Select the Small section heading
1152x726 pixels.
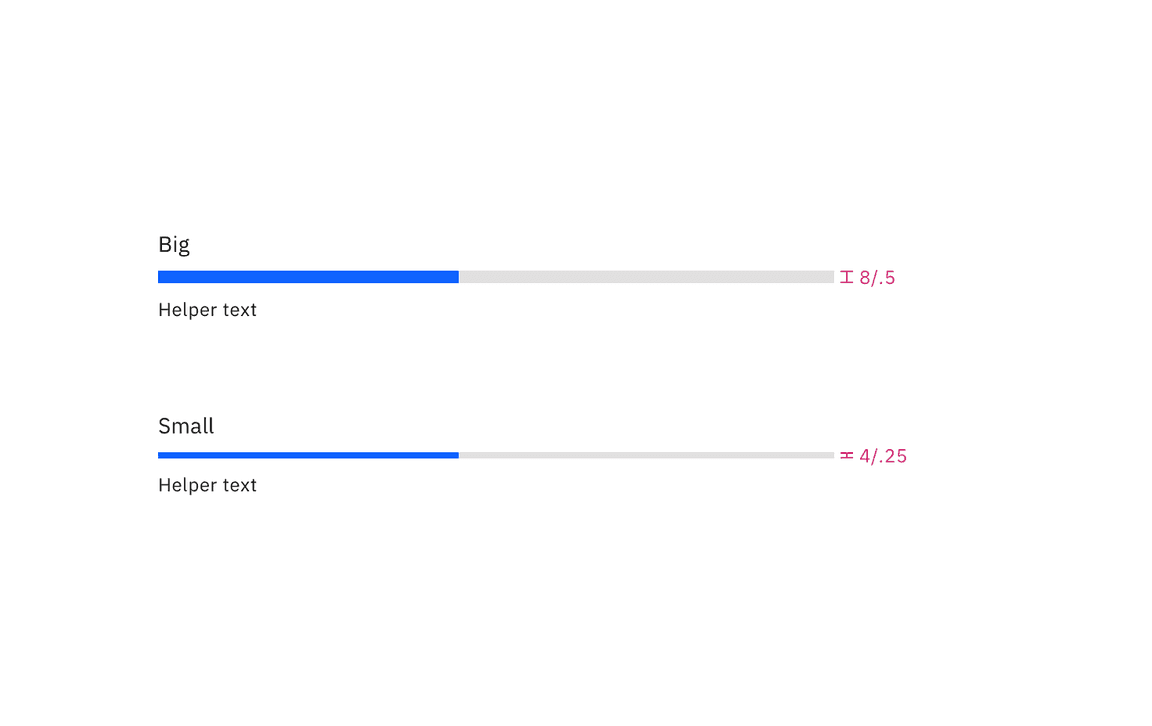186,426
